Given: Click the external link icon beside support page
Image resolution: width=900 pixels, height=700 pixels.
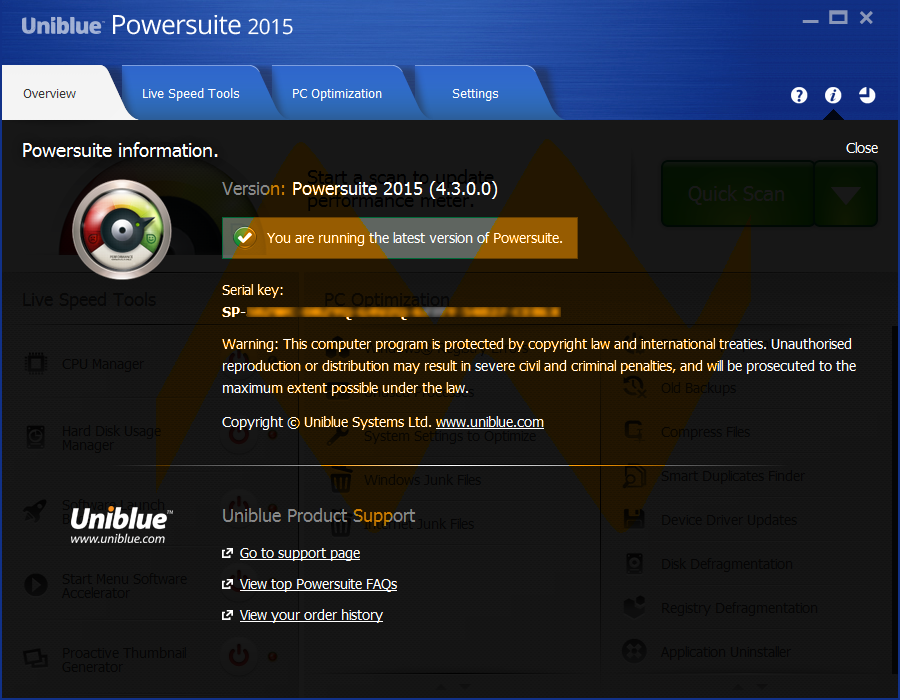Looking at the screenshot, I should 227,553.
